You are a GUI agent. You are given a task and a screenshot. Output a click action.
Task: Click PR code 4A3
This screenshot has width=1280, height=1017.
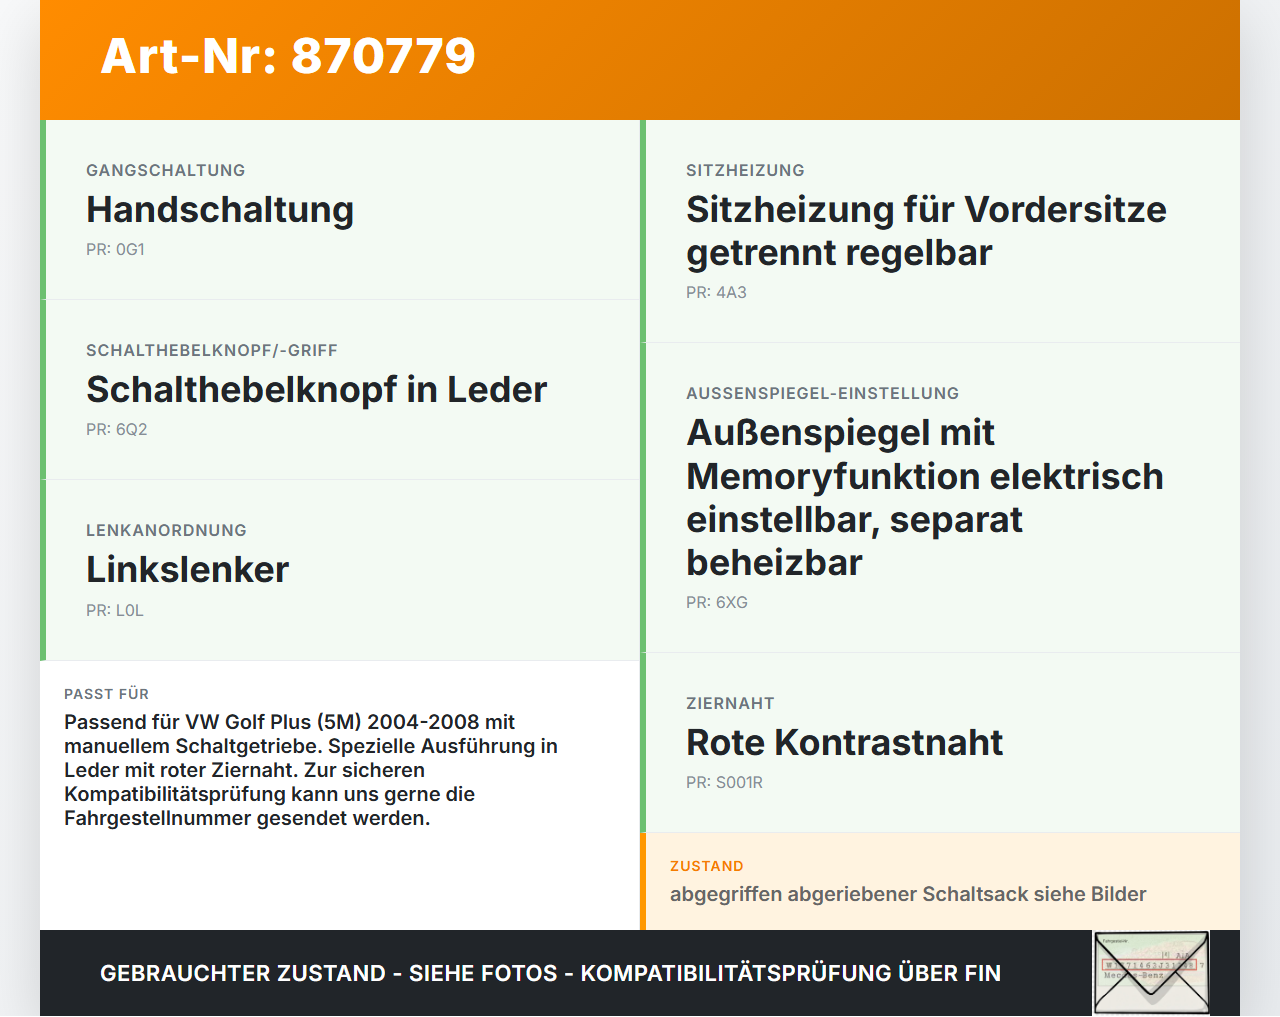pyautogui.click(x=716, y=293)
